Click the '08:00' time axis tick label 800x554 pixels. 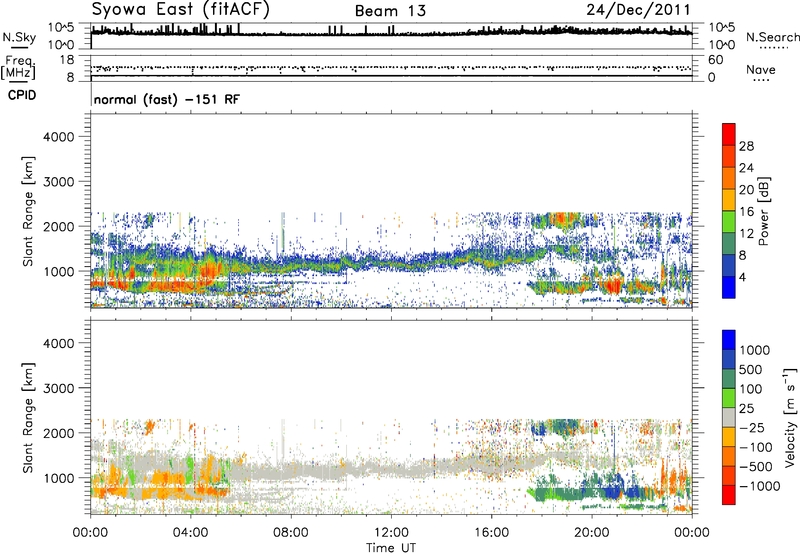pos(291,533)
